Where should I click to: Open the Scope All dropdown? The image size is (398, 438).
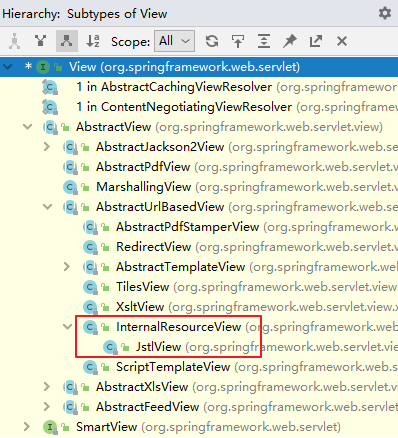click(174, 41)
